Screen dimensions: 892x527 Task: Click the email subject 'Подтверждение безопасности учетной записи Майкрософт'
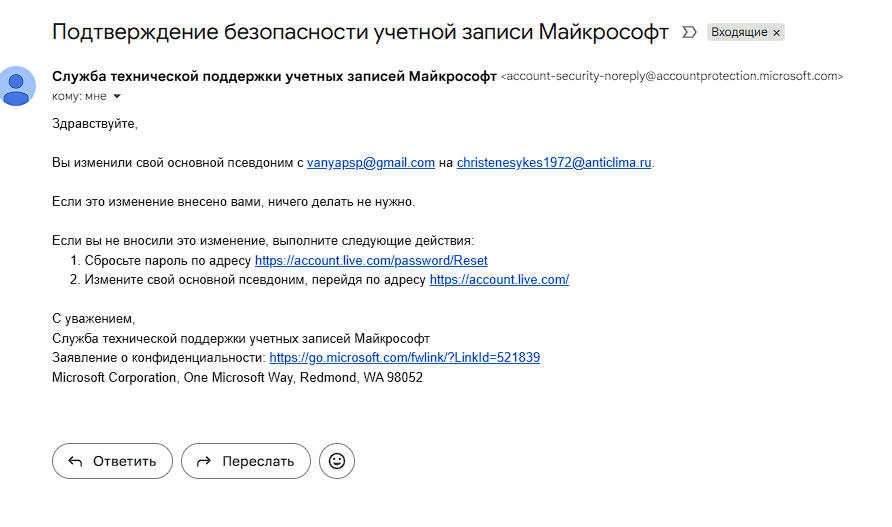coord(360,32)
